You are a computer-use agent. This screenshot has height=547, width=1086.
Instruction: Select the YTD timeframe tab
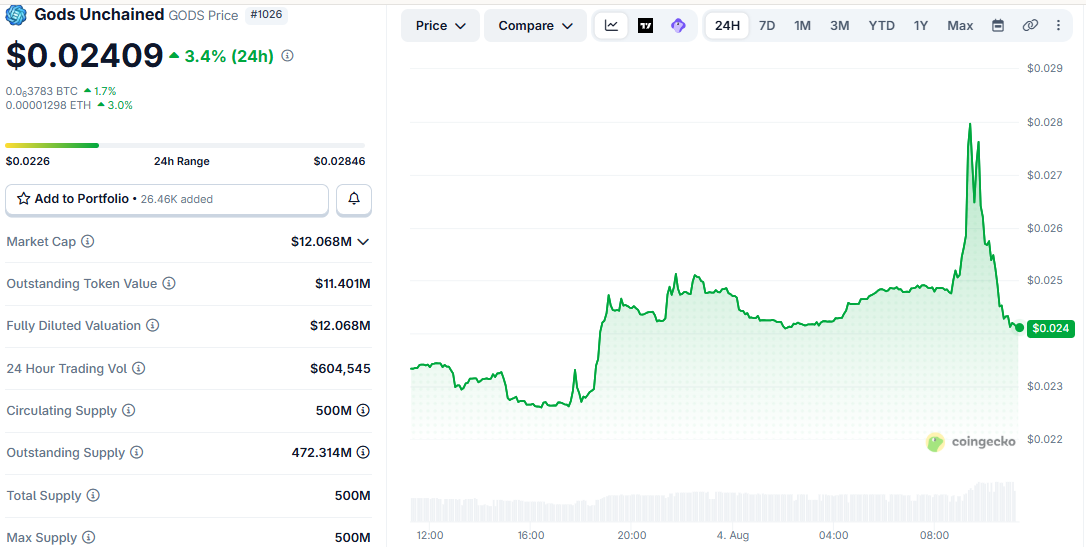(882, 26)
